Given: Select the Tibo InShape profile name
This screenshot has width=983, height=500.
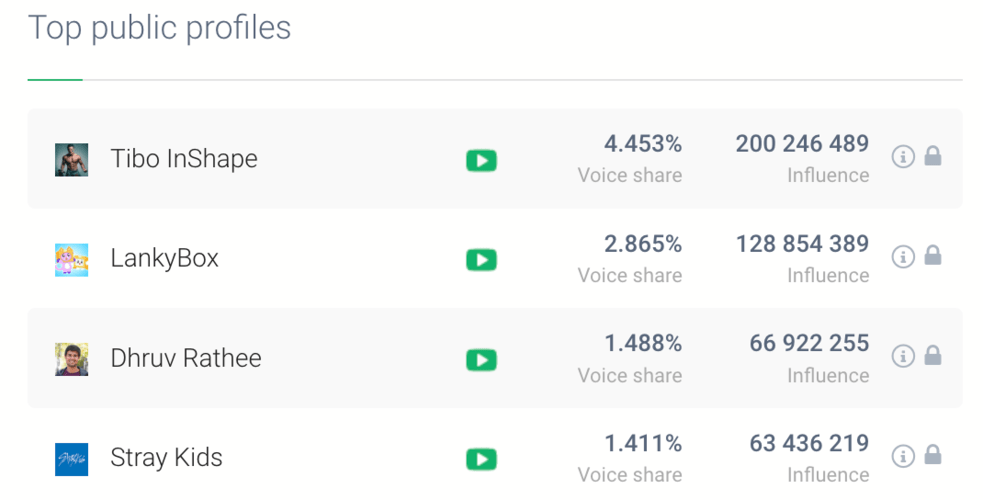Looking at the screenshot, I should (x=184, y=159).
